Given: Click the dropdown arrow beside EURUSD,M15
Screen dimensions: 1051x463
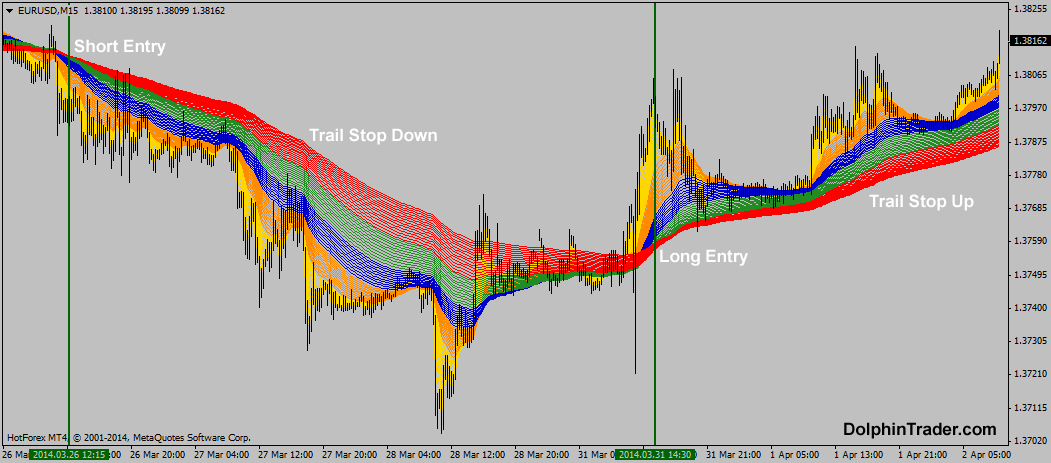Looking at the screenshot, I should point(8,10).
